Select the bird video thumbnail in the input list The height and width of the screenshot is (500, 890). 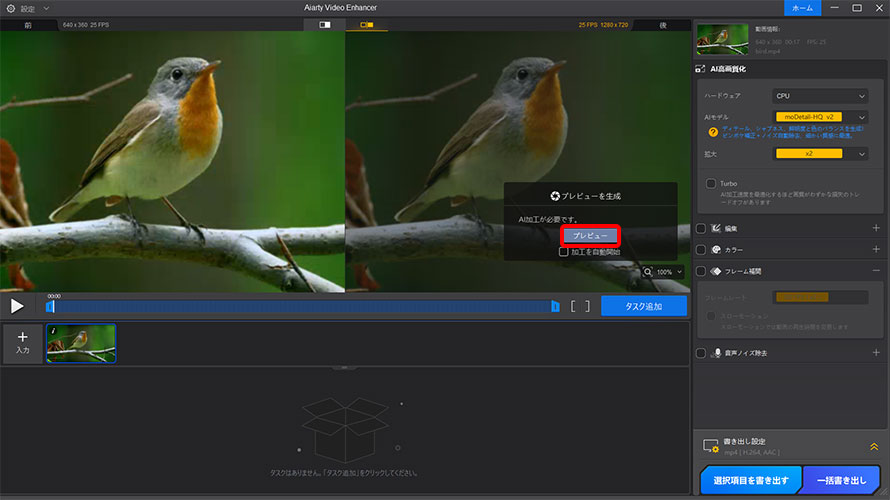click(81, 343)
